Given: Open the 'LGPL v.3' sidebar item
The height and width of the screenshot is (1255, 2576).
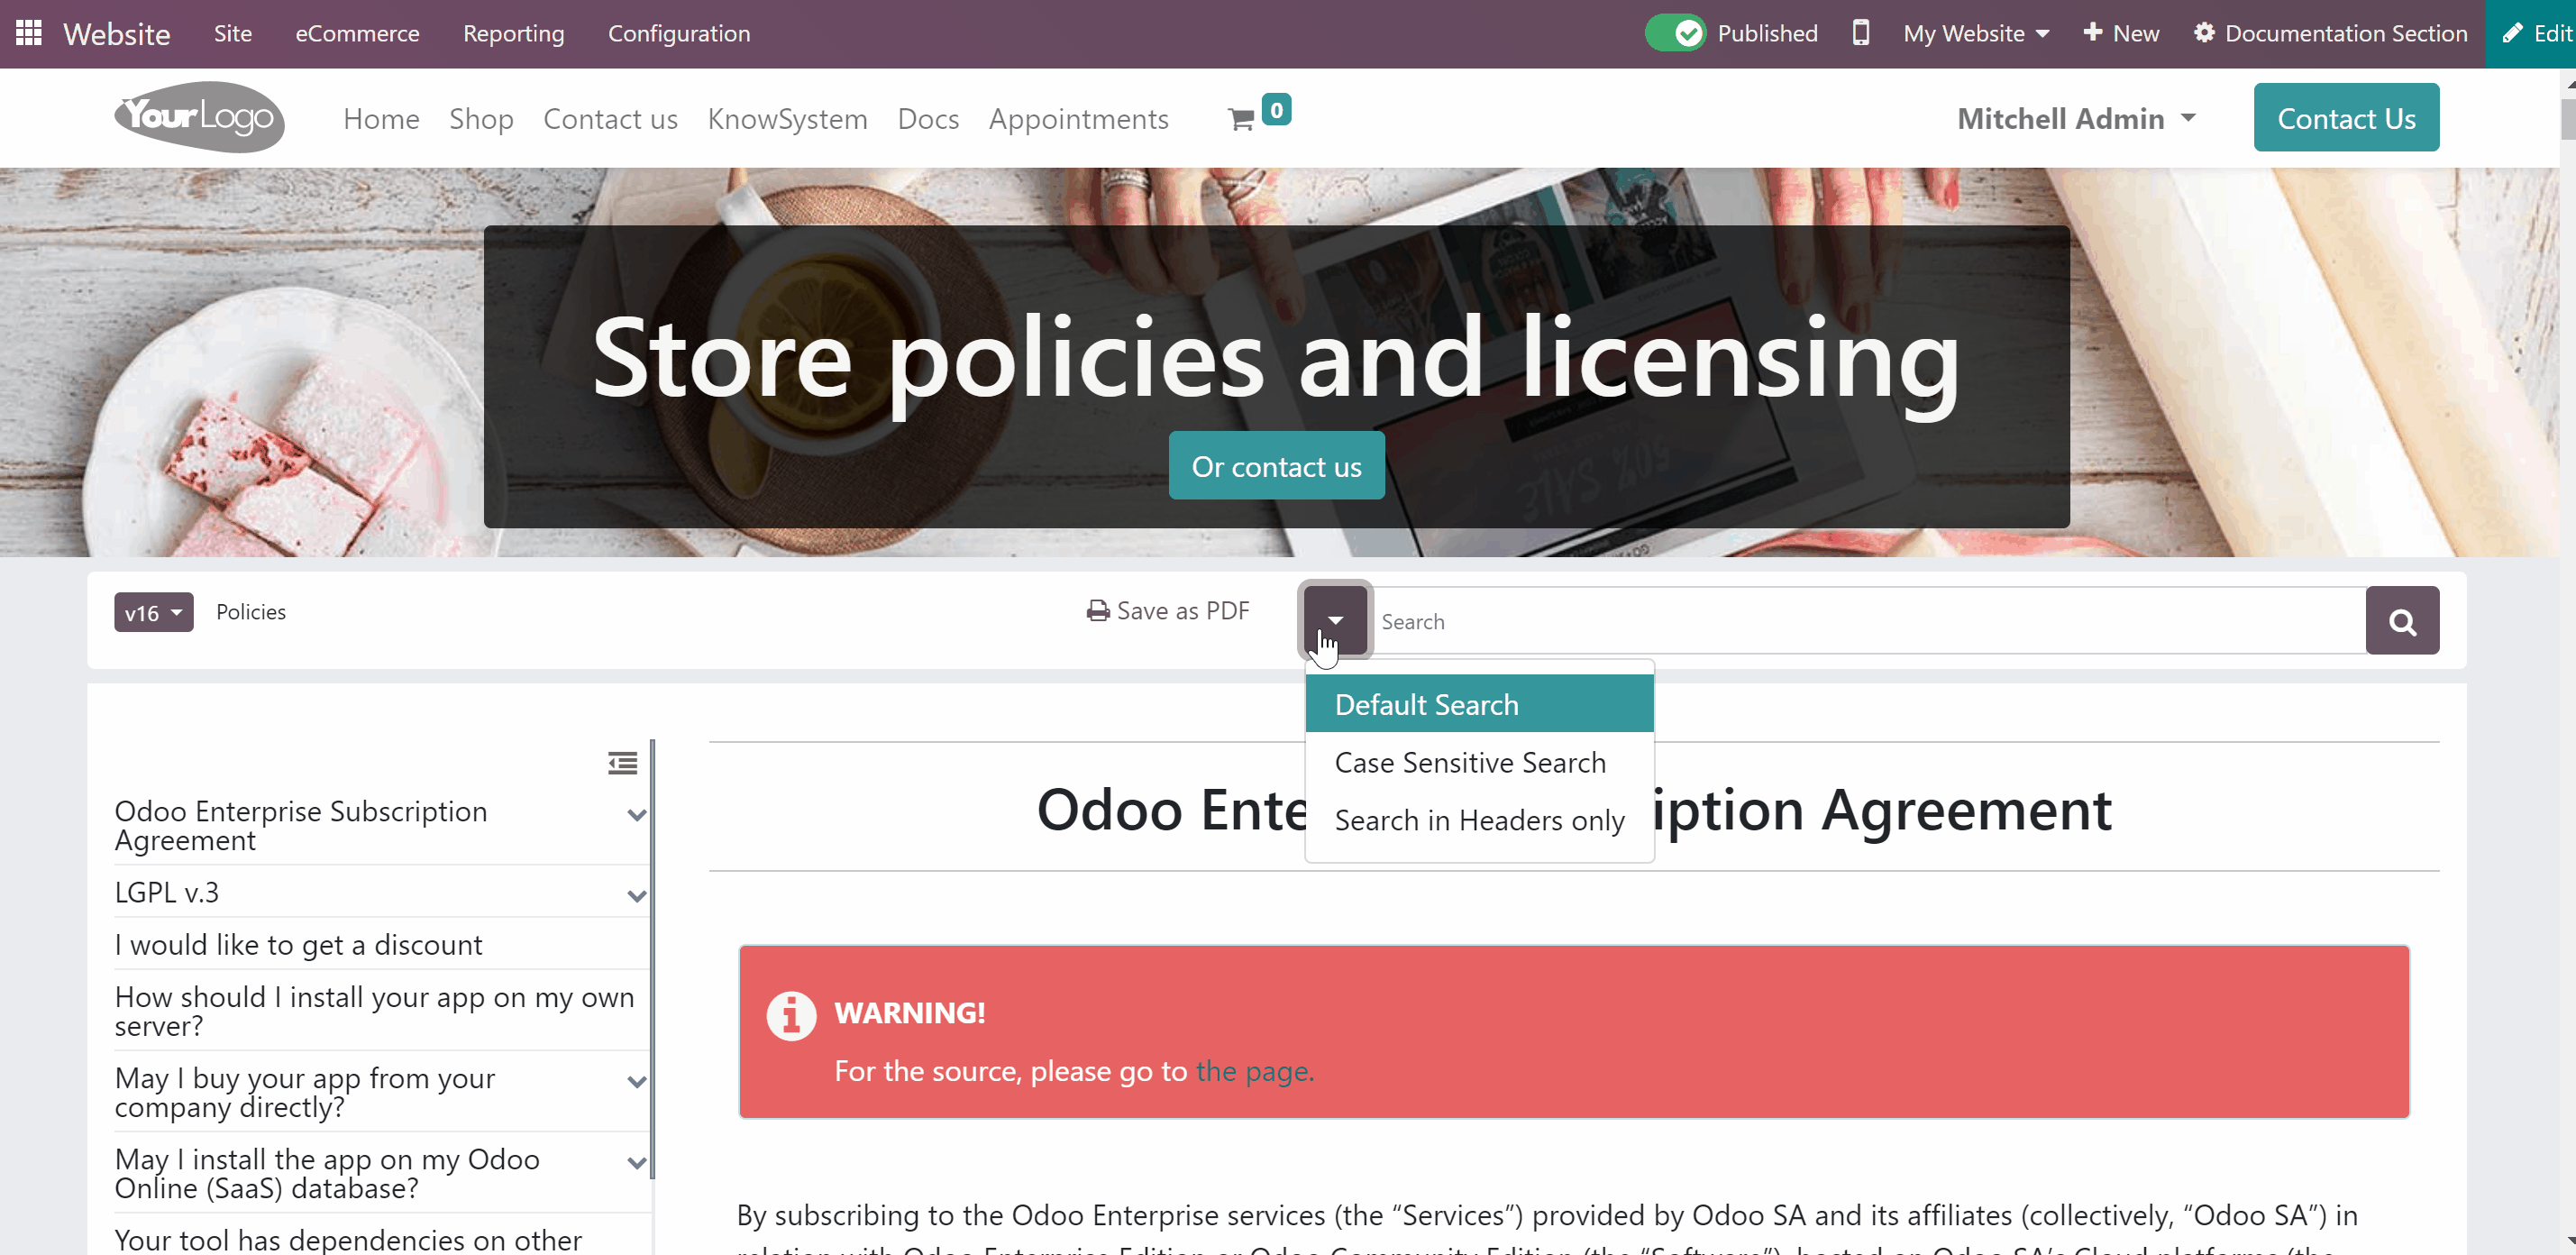Looking at the screenshot, I should 167,892.
